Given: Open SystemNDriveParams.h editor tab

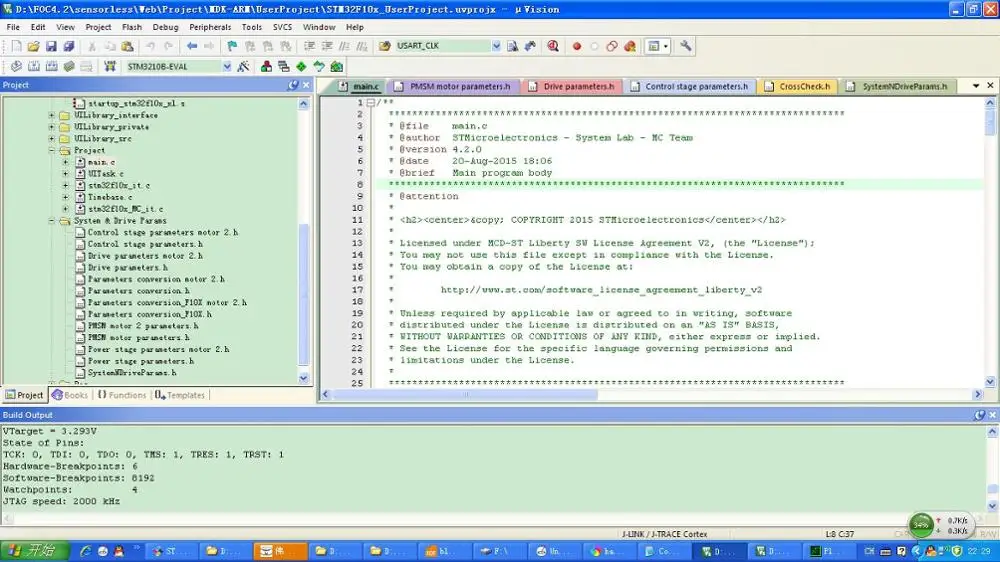Looking at the screenshot, I should click(897, 86).
